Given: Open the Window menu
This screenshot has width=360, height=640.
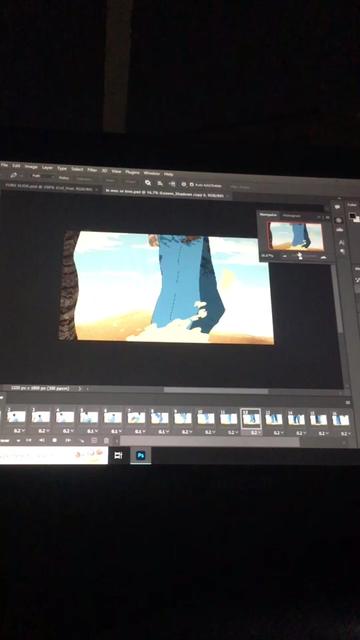Looking at the screenshot, I should 151,173.
